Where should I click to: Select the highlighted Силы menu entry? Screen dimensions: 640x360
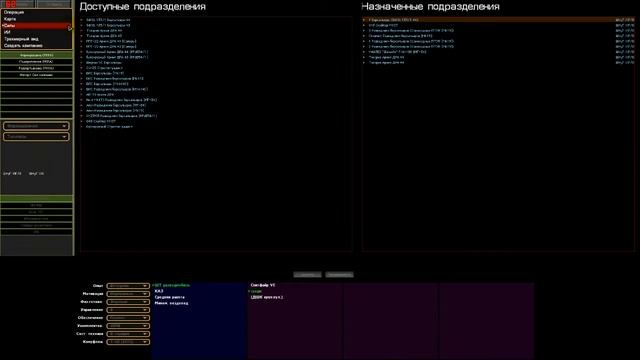(36, 25)
